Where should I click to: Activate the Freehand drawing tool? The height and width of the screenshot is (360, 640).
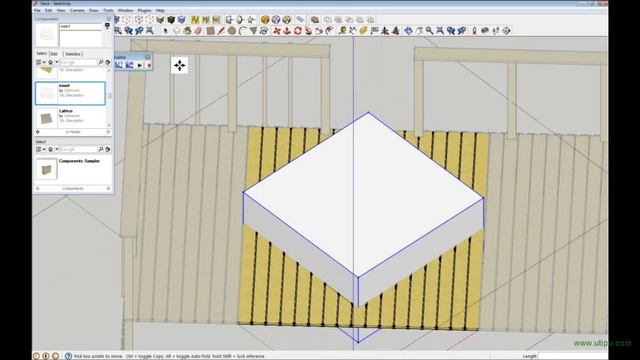tap(264, 31)
